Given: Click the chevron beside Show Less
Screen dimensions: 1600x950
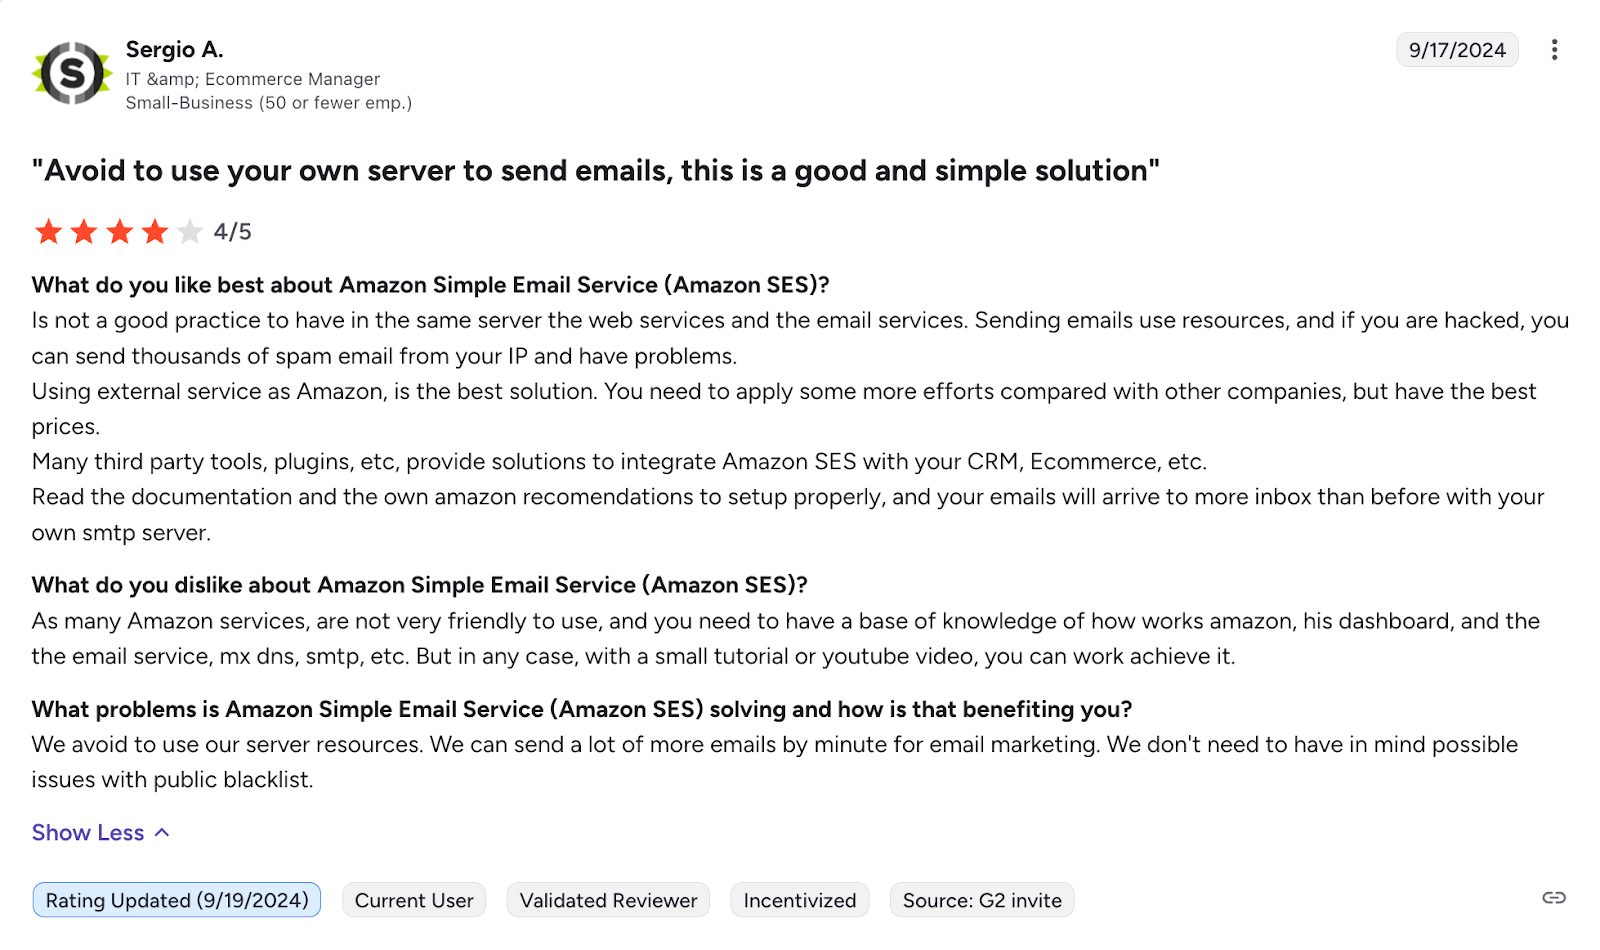Looking at the screenshot, I should pos(162,833).
